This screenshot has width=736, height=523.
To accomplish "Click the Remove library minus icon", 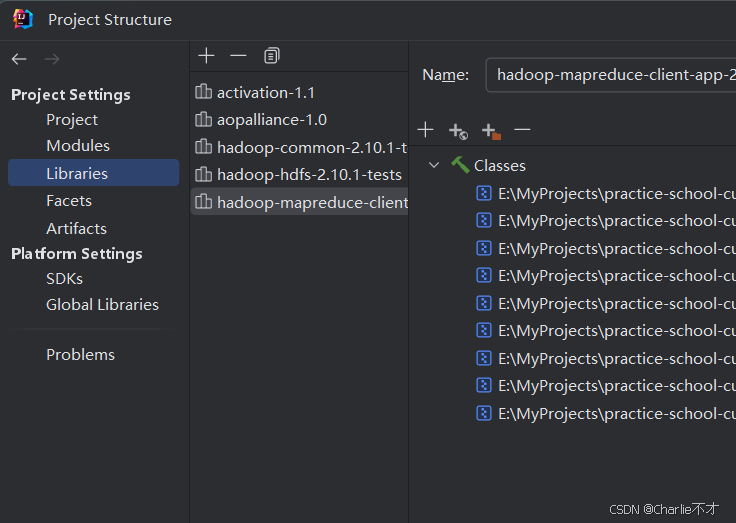I will (x=238, y=55).
